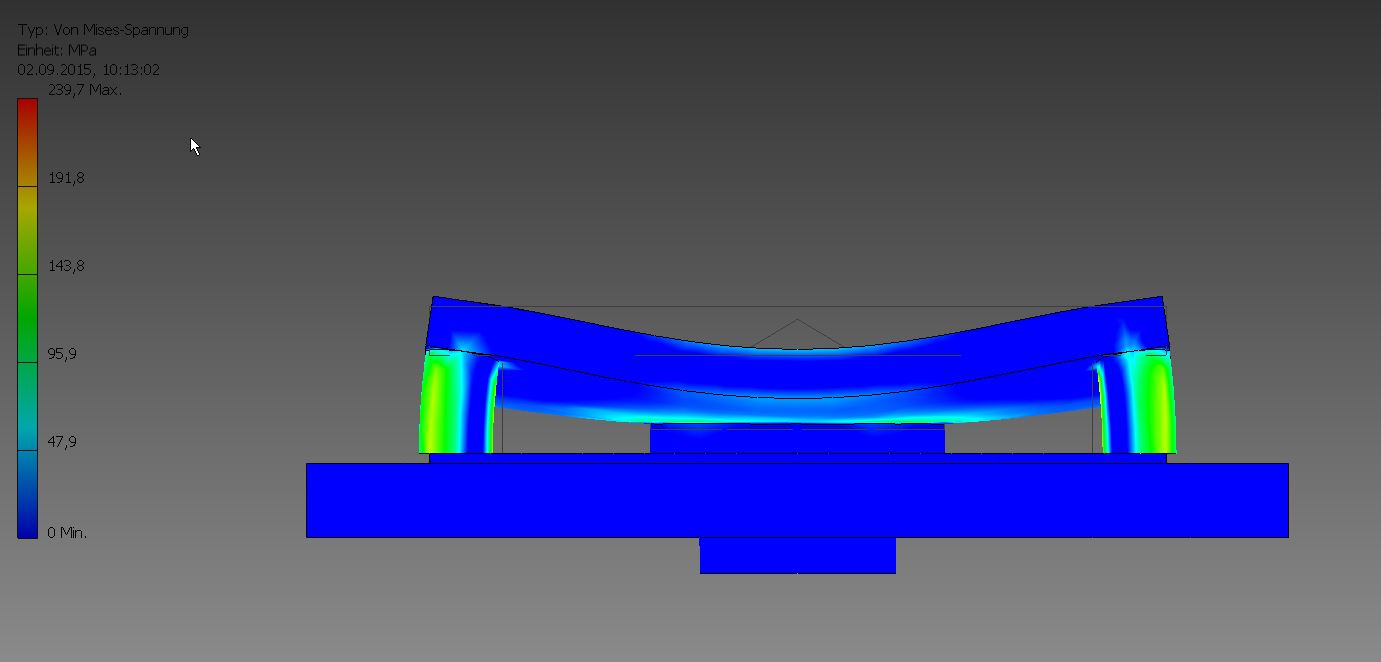Select the "47,9" legend value

[x=63, y=442]
